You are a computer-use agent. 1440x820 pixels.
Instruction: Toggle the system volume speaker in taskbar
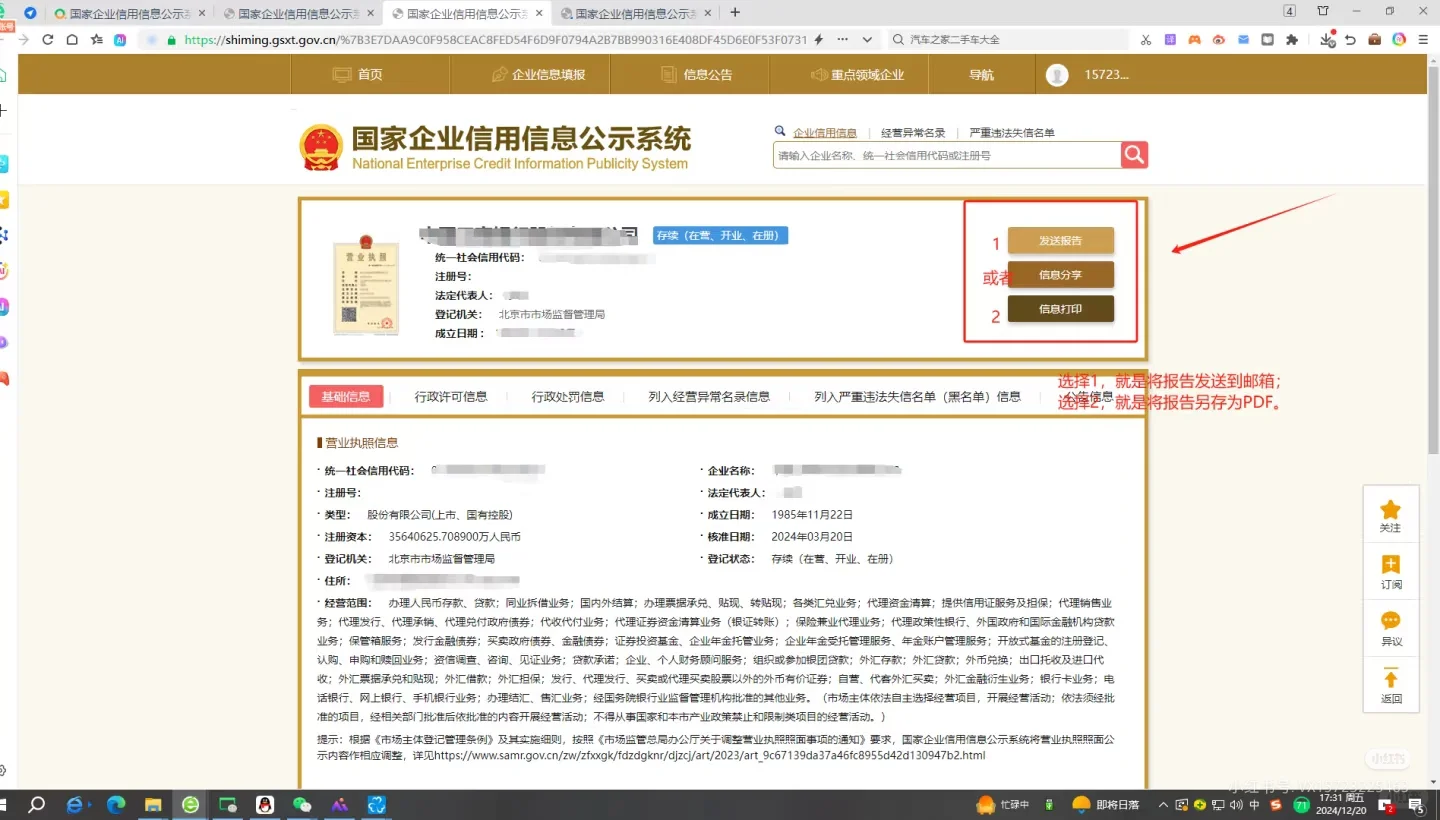coord(1237,804)
